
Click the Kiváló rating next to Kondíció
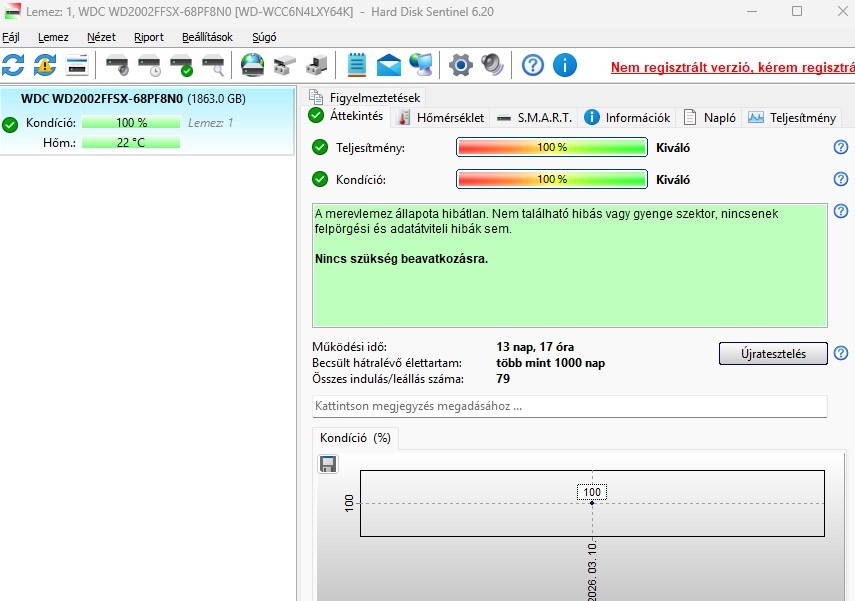(672, 180)
